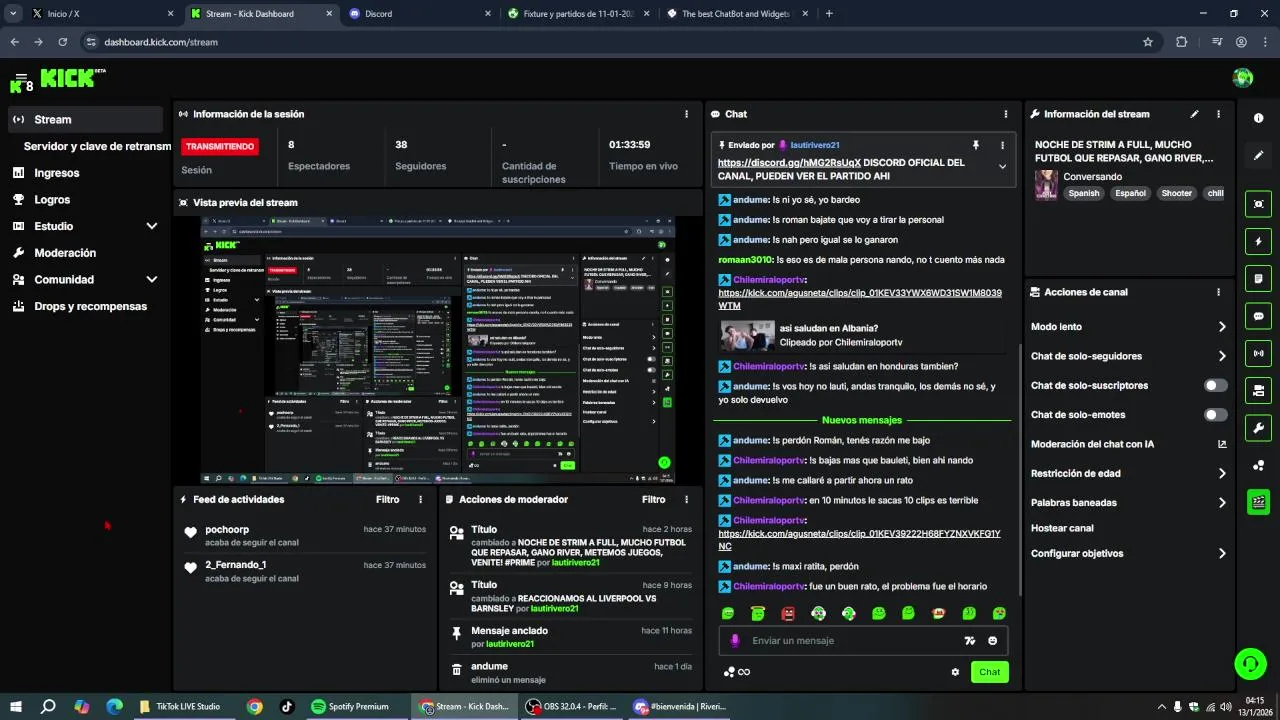
Task: Open the Chrome tab search dropdown arrow
Action: pyautogui.click(x=13, y=13)
